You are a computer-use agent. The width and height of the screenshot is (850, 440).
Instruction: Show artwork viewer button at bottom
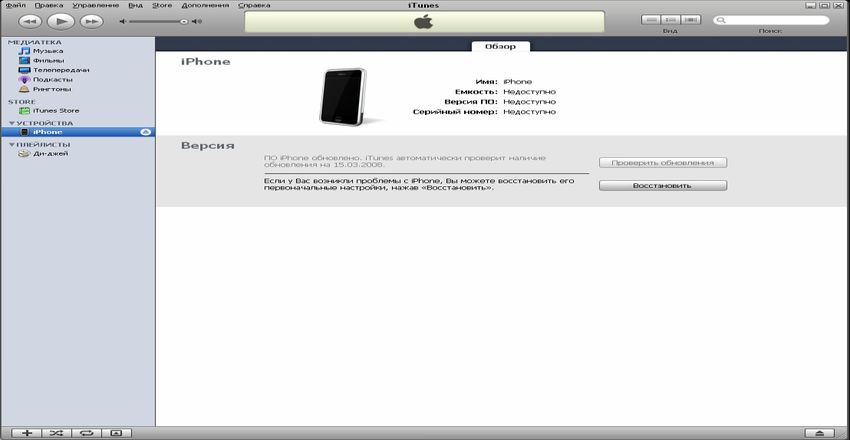click(117, 433)
